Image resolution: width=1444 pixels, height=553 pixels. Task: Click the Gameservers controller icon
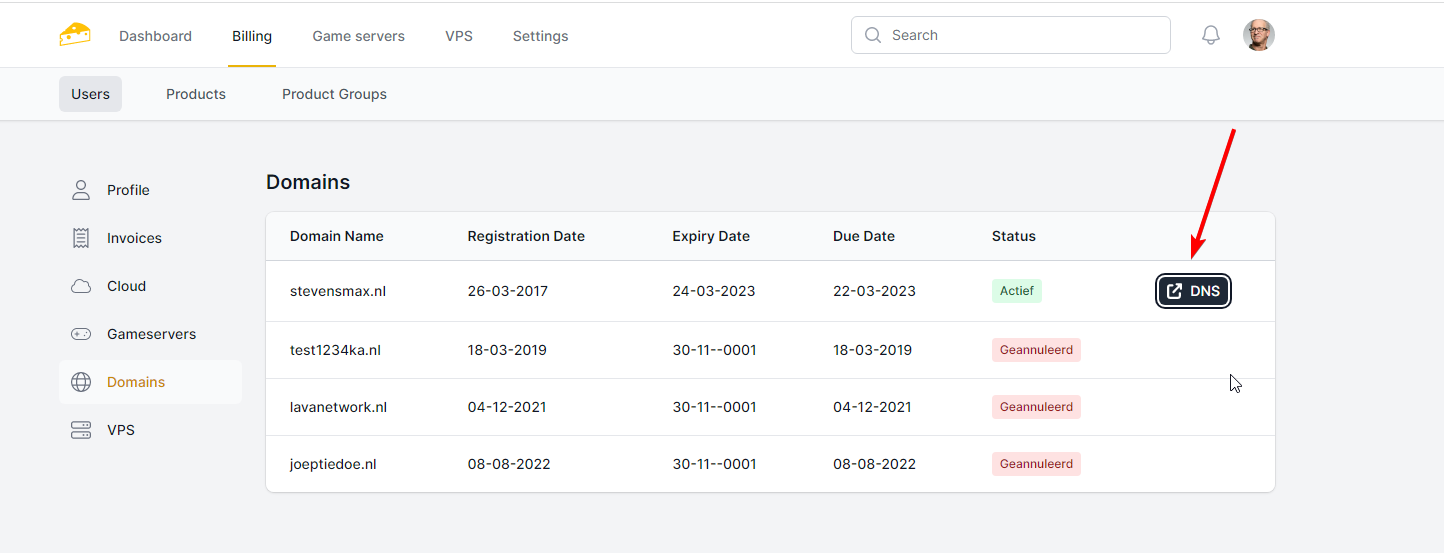point(81,334)
